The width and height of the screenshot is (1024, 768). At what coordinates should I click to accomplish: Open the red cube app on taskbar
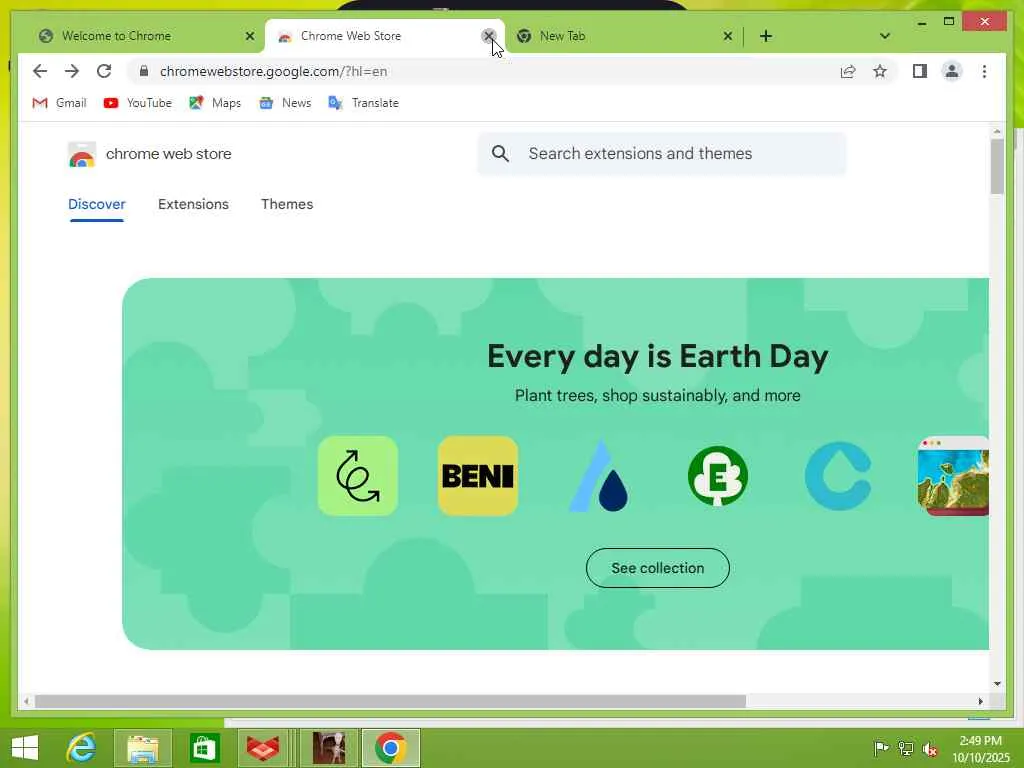tap(263, 748)
